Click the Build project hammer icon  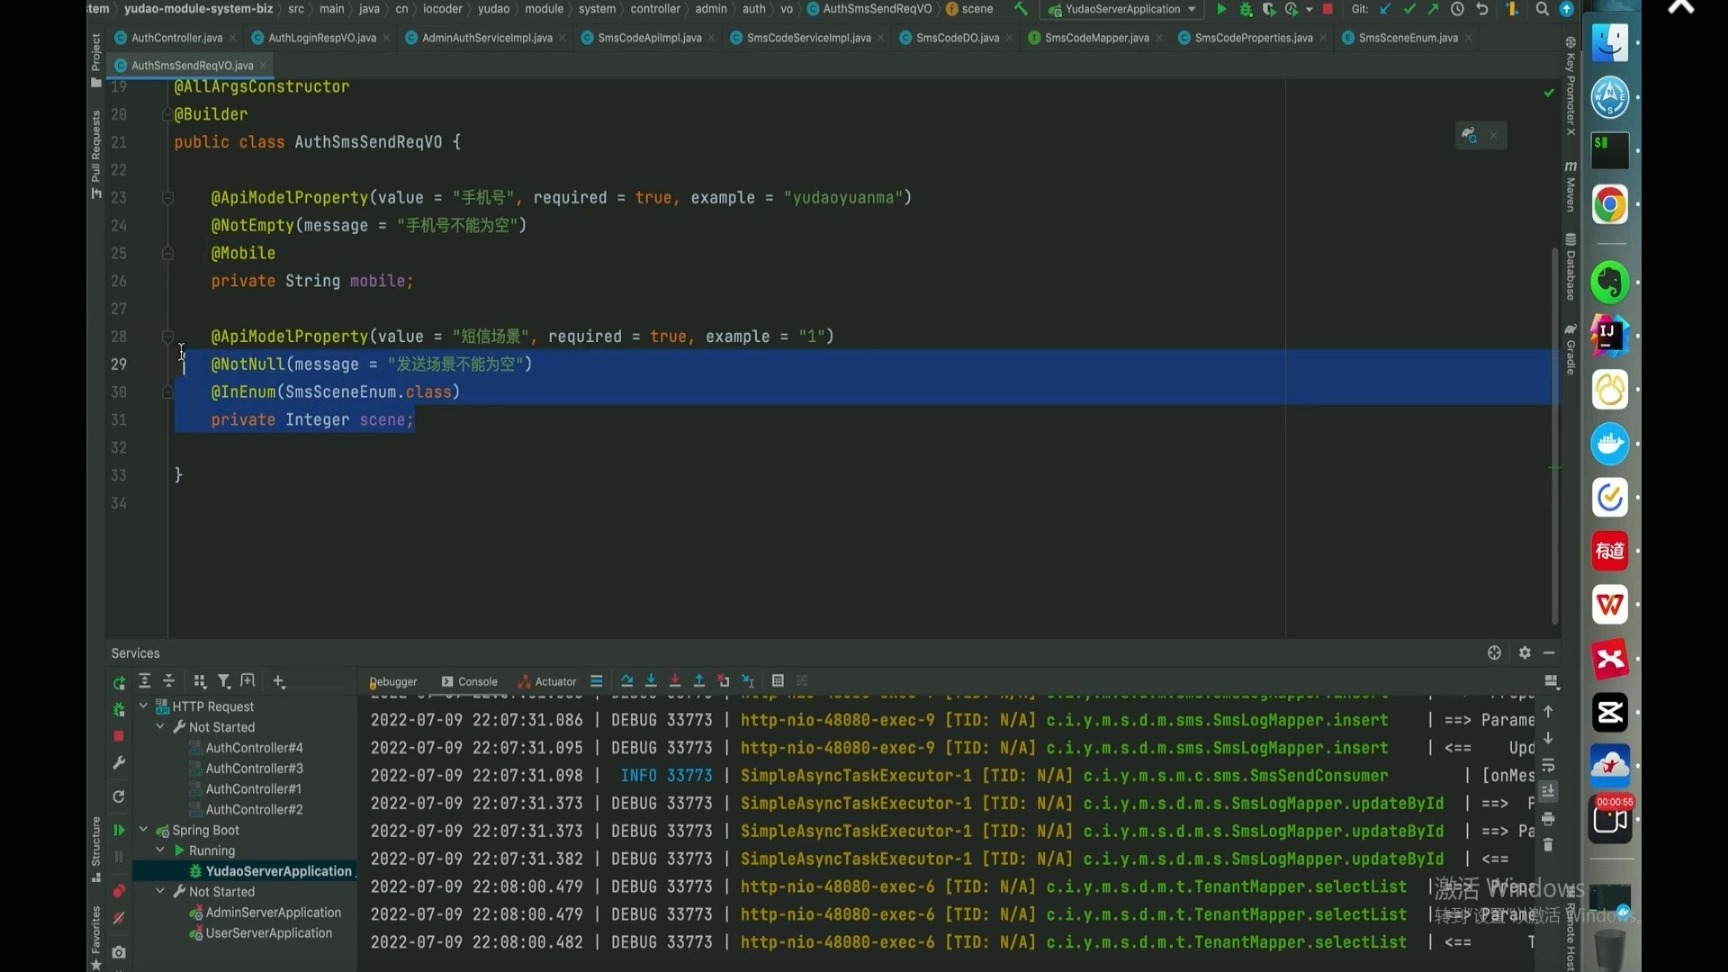pos(1020,9)
